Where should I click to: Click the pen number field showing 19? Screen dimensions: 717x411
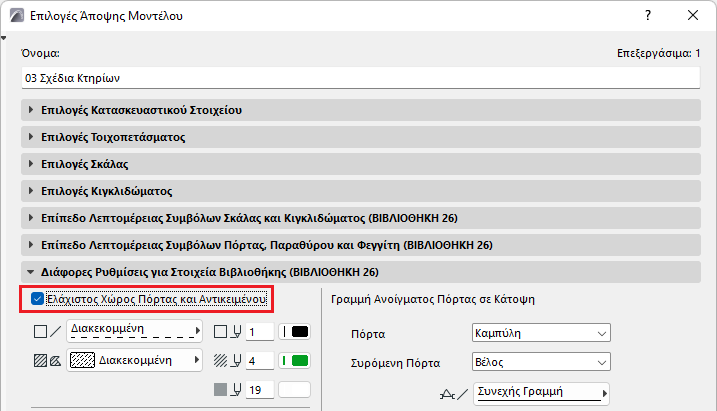(260, 390)
